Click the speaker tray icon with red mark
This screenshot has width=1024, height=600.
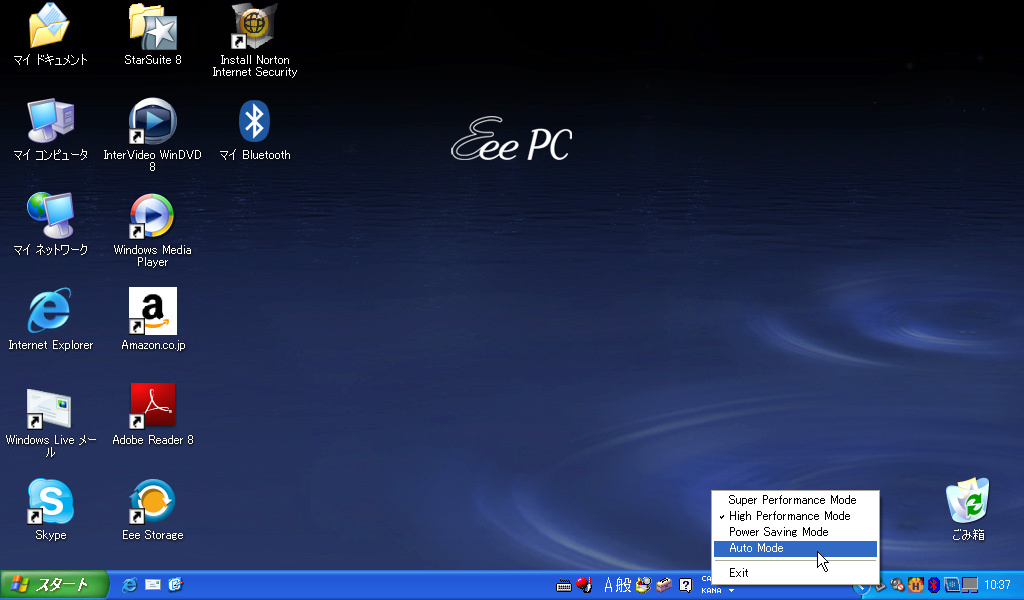pyautogui.click(x=898, y=585)
